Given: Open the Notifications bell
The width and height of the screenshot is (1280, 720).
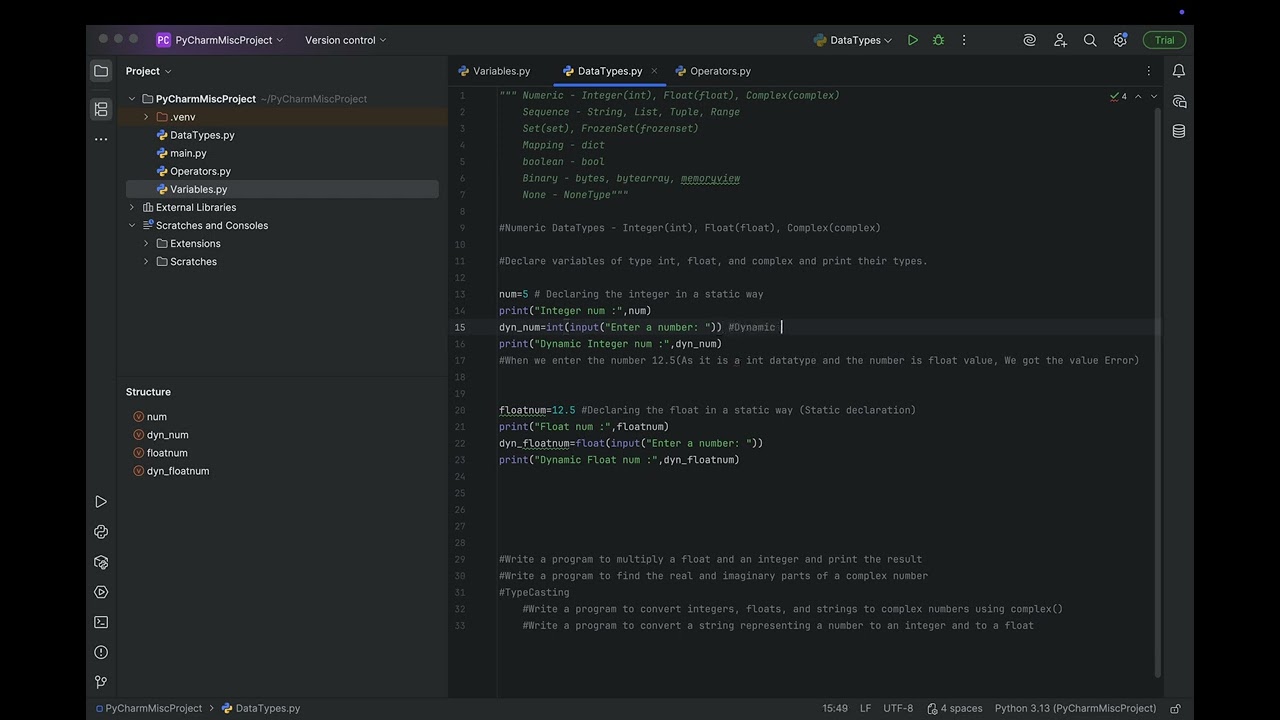Looking at the screenshot, I should point(1179,71).
